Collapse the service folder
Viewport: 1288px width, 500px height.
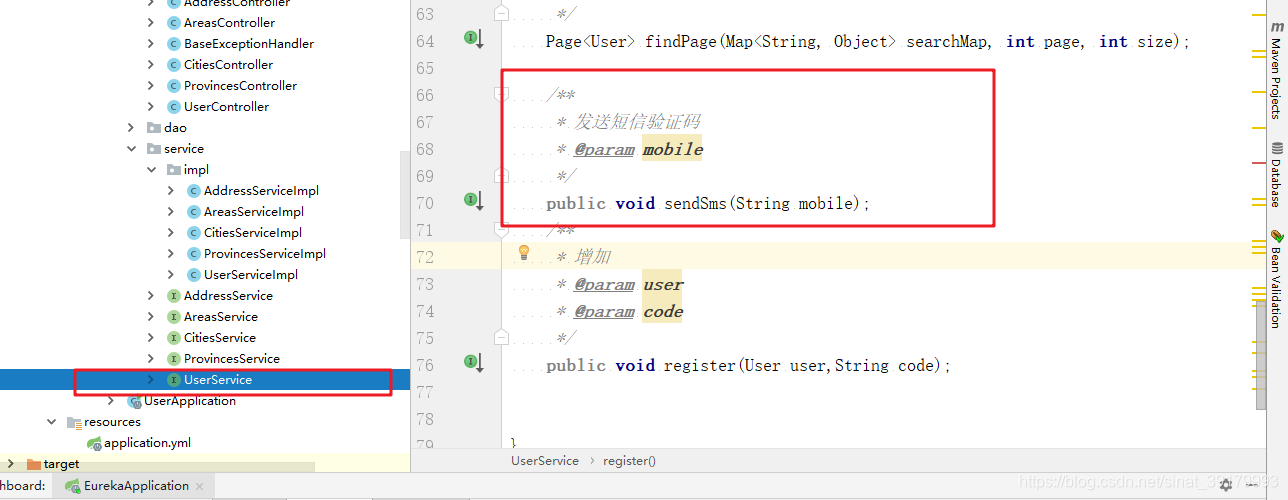[131, 148]
